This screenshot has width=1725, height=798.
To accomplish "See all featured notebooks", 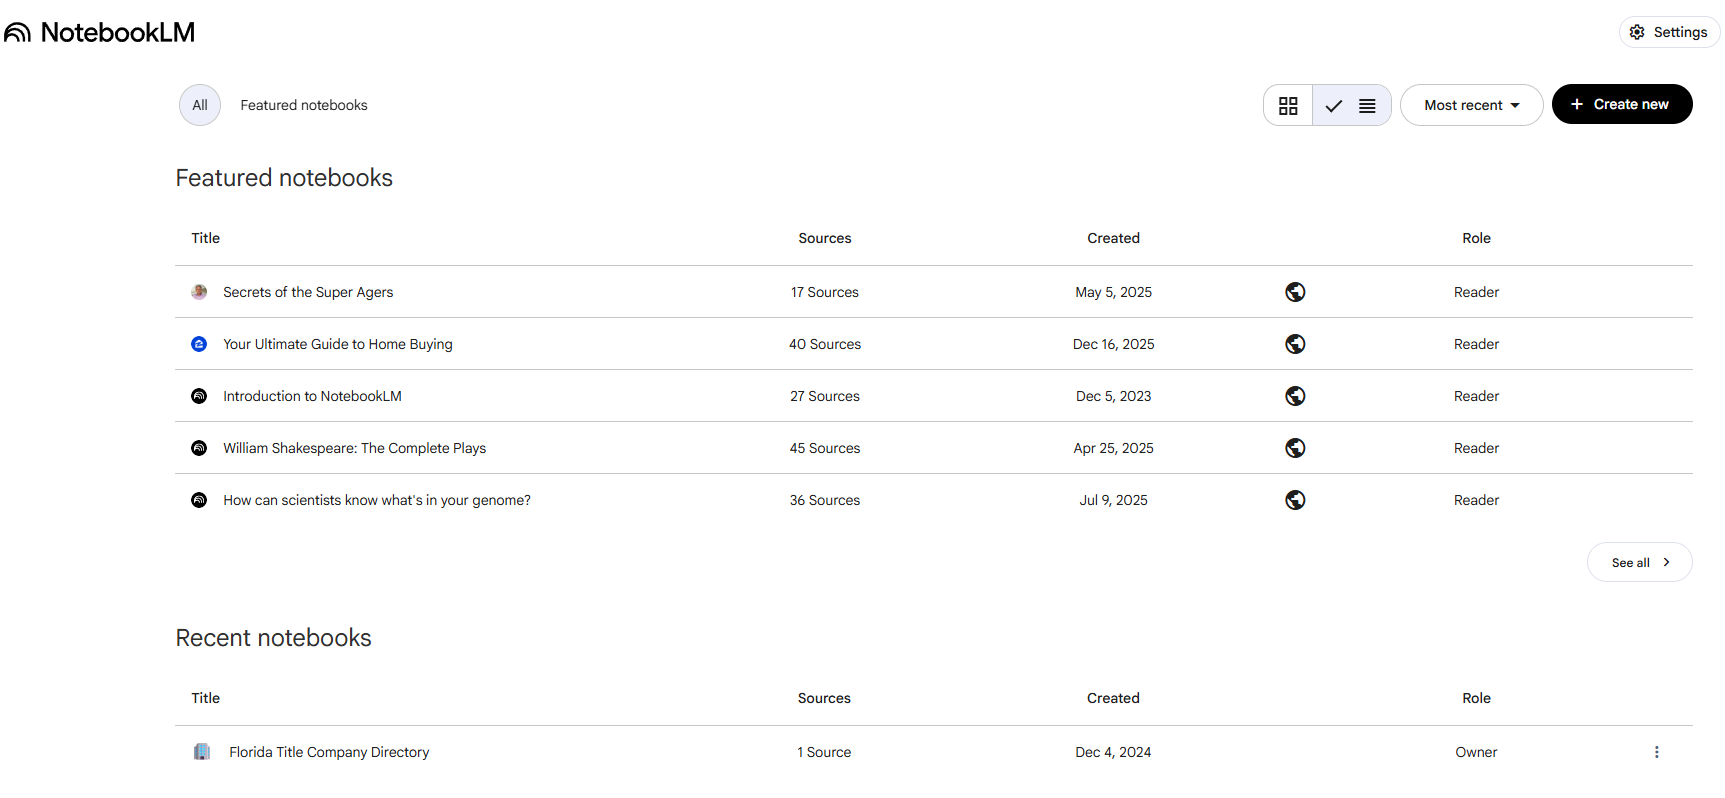I will (1639, 562).
